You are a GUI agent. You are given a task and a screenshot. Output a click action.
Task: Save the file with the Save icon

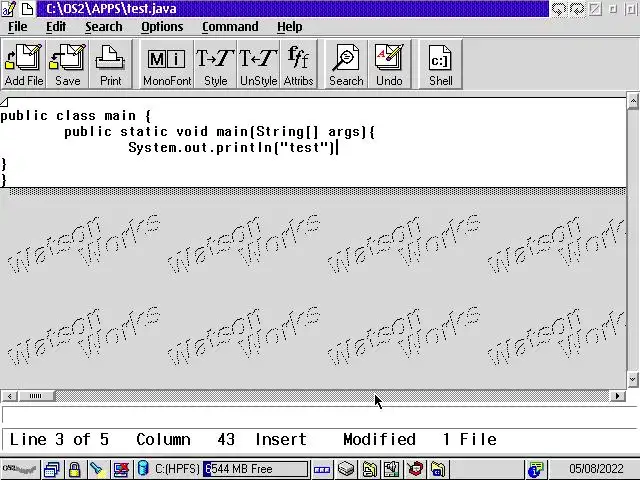(x=67, y=64)
